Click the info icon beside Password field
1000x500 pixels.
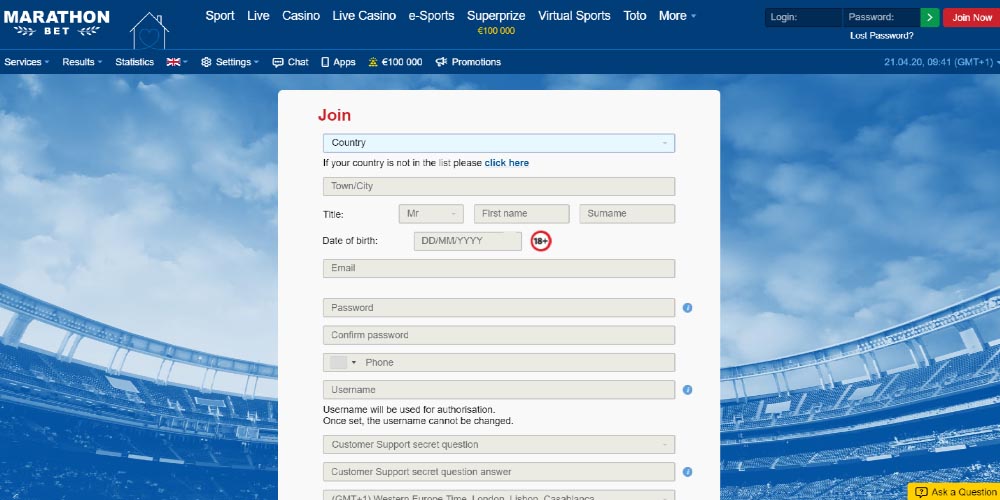click(688, 308)
